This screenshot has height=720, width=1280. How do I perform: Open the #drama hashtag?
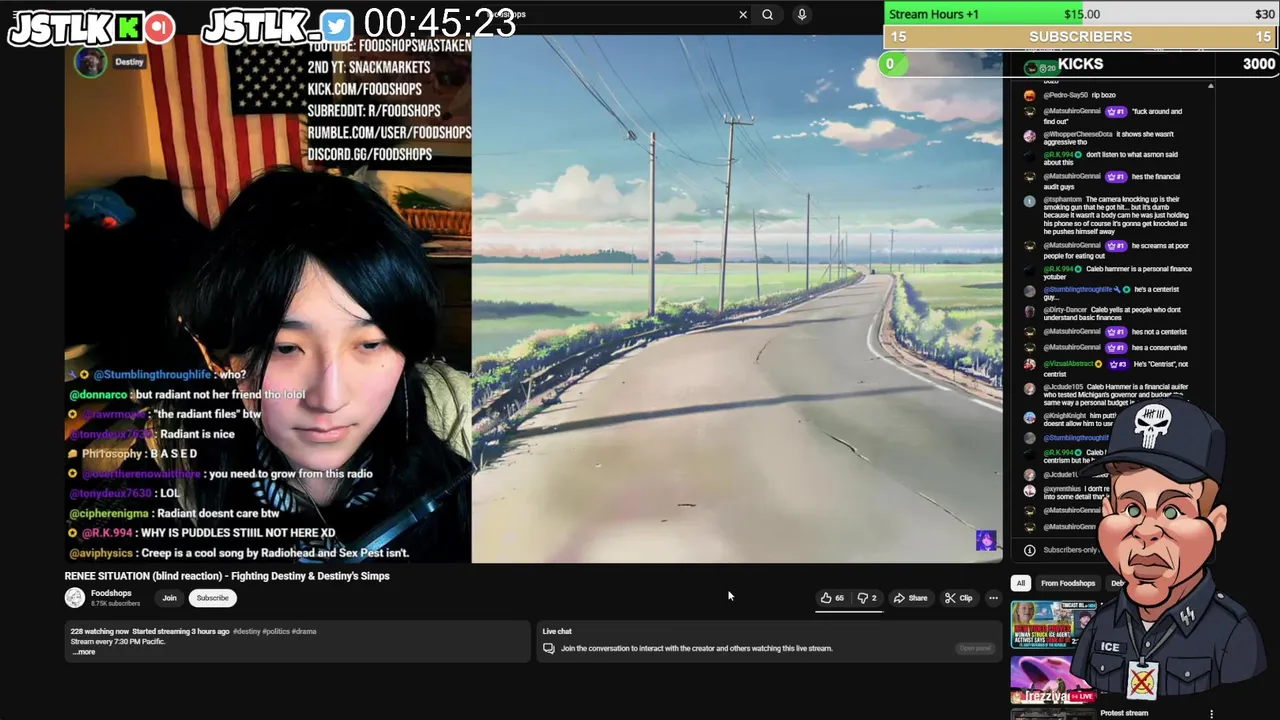pos(303,632)
